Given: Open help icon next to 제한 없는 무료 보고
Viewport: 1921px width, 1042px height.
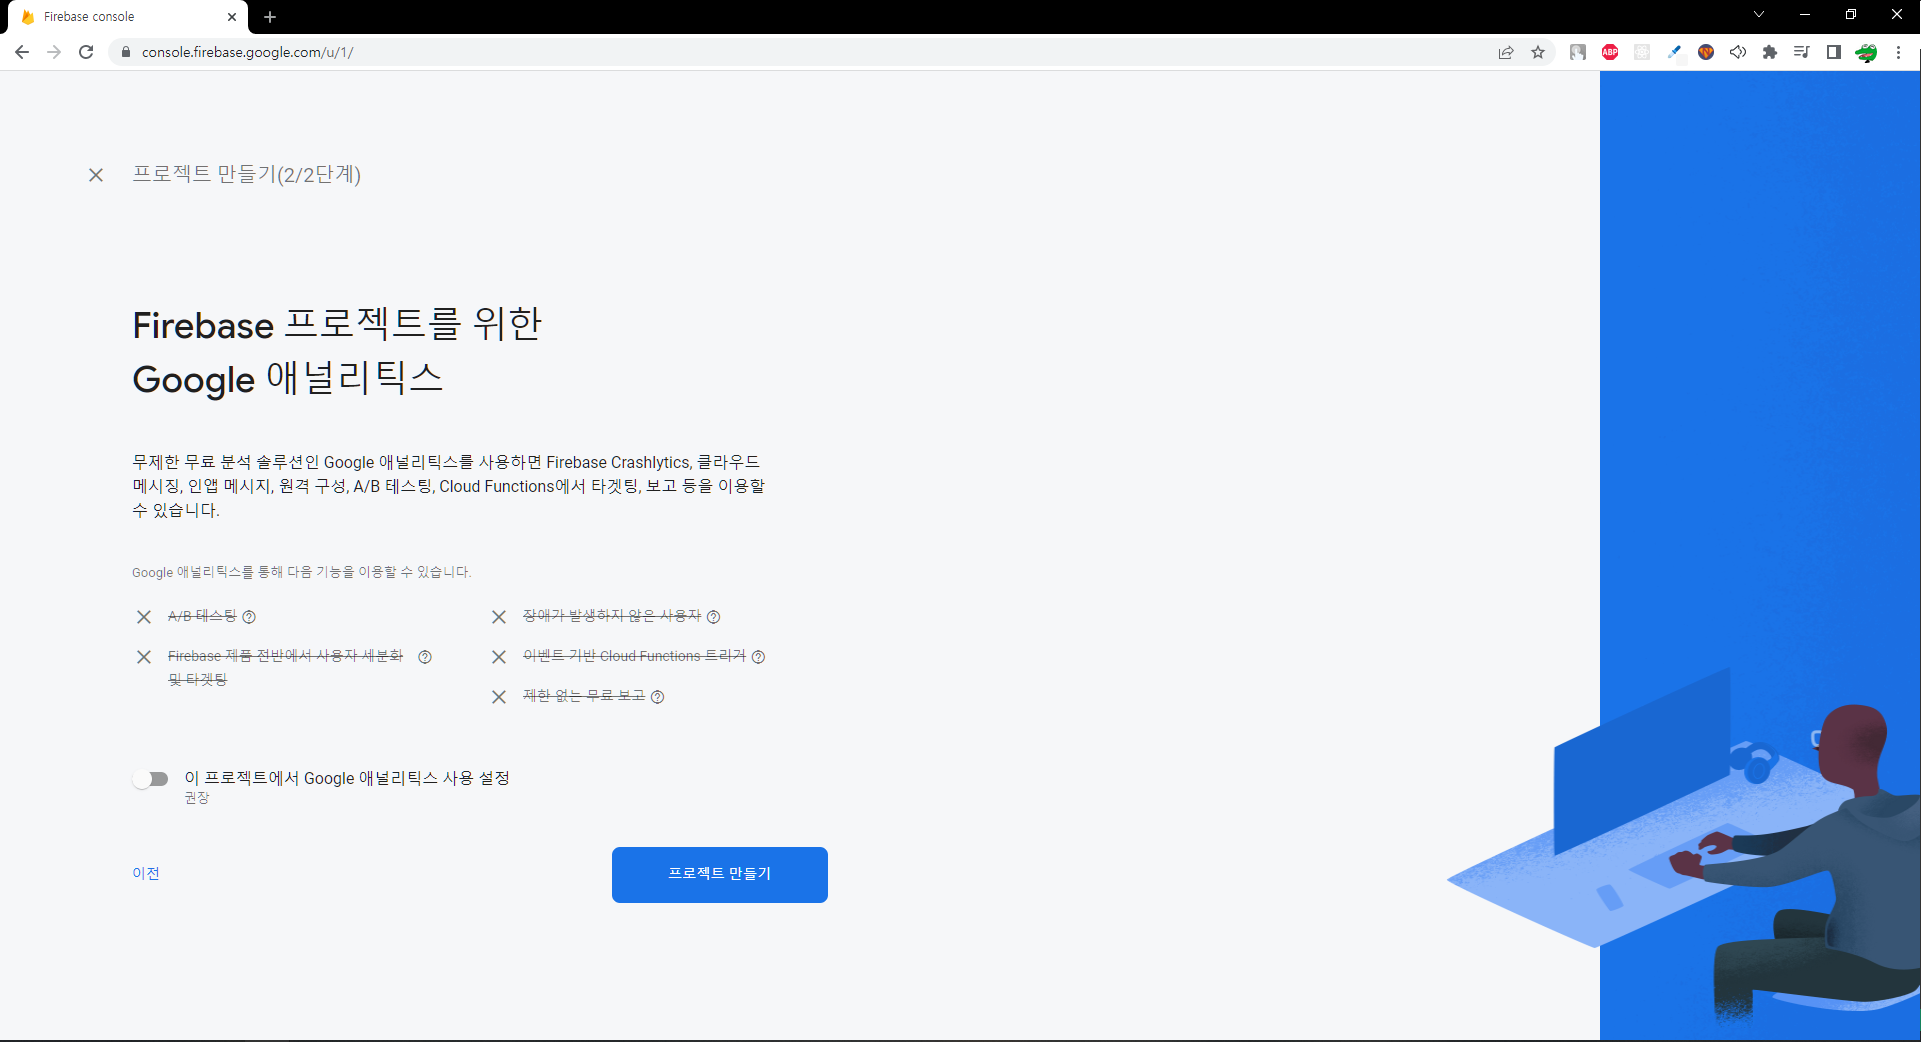Looking at the screenshot, I should [657, 697].
